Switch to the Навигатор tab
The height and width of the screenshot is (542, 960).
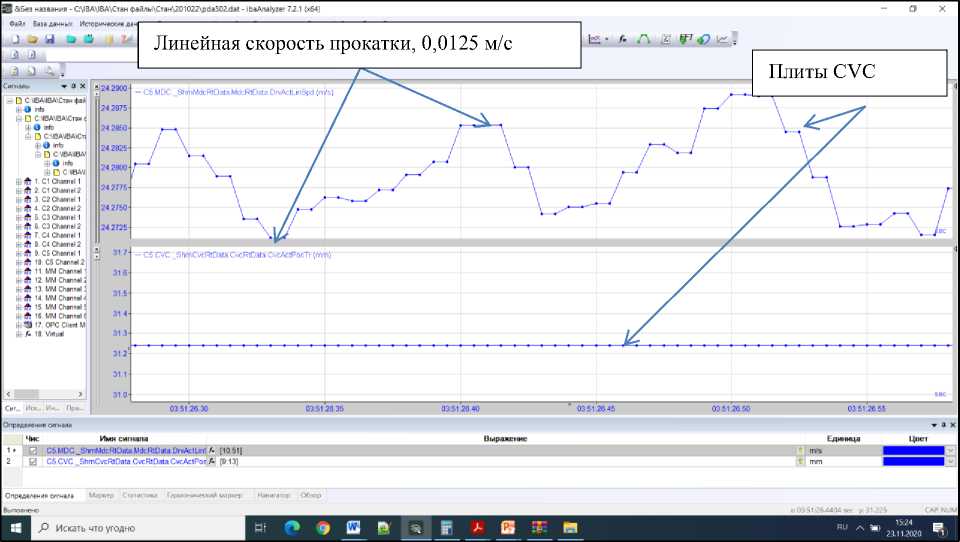pyautogui.click(x=274, y=495)
